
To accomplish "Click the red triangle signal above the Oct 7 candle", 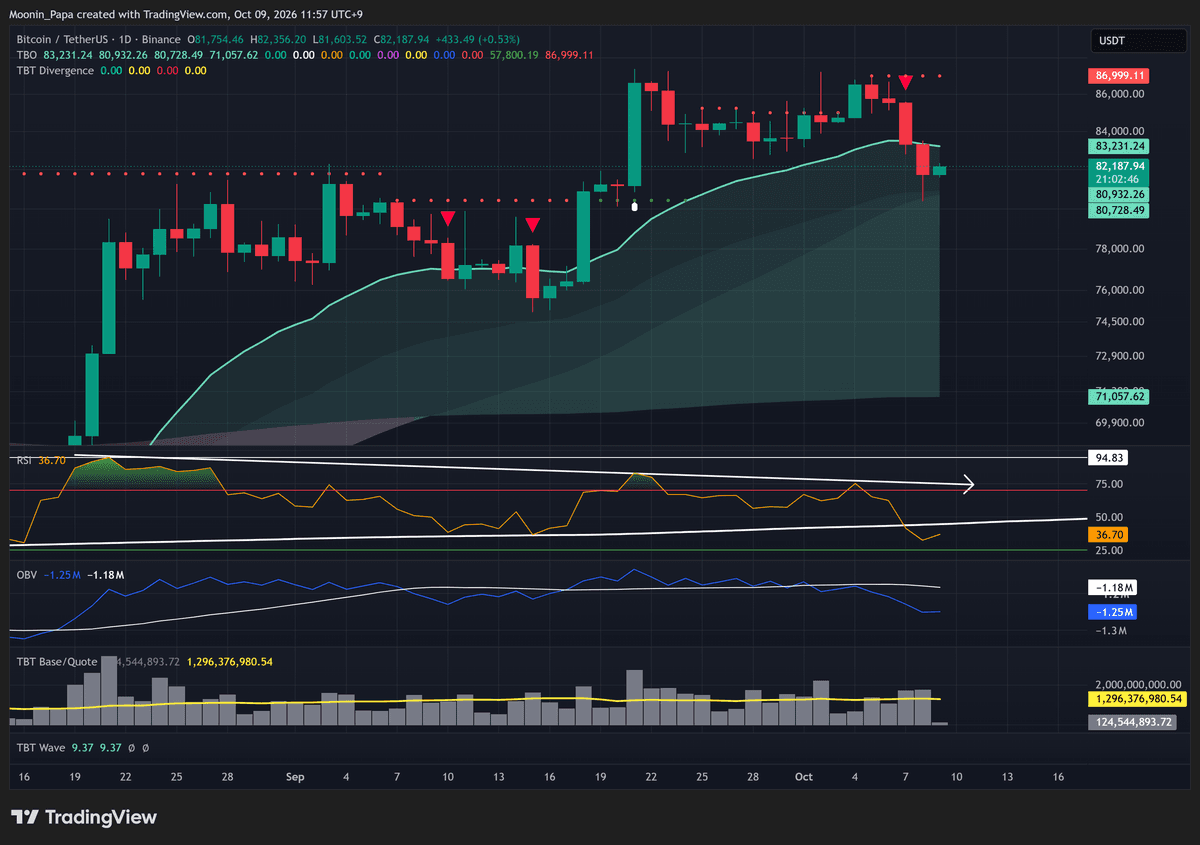I will [x=906, y=80].
